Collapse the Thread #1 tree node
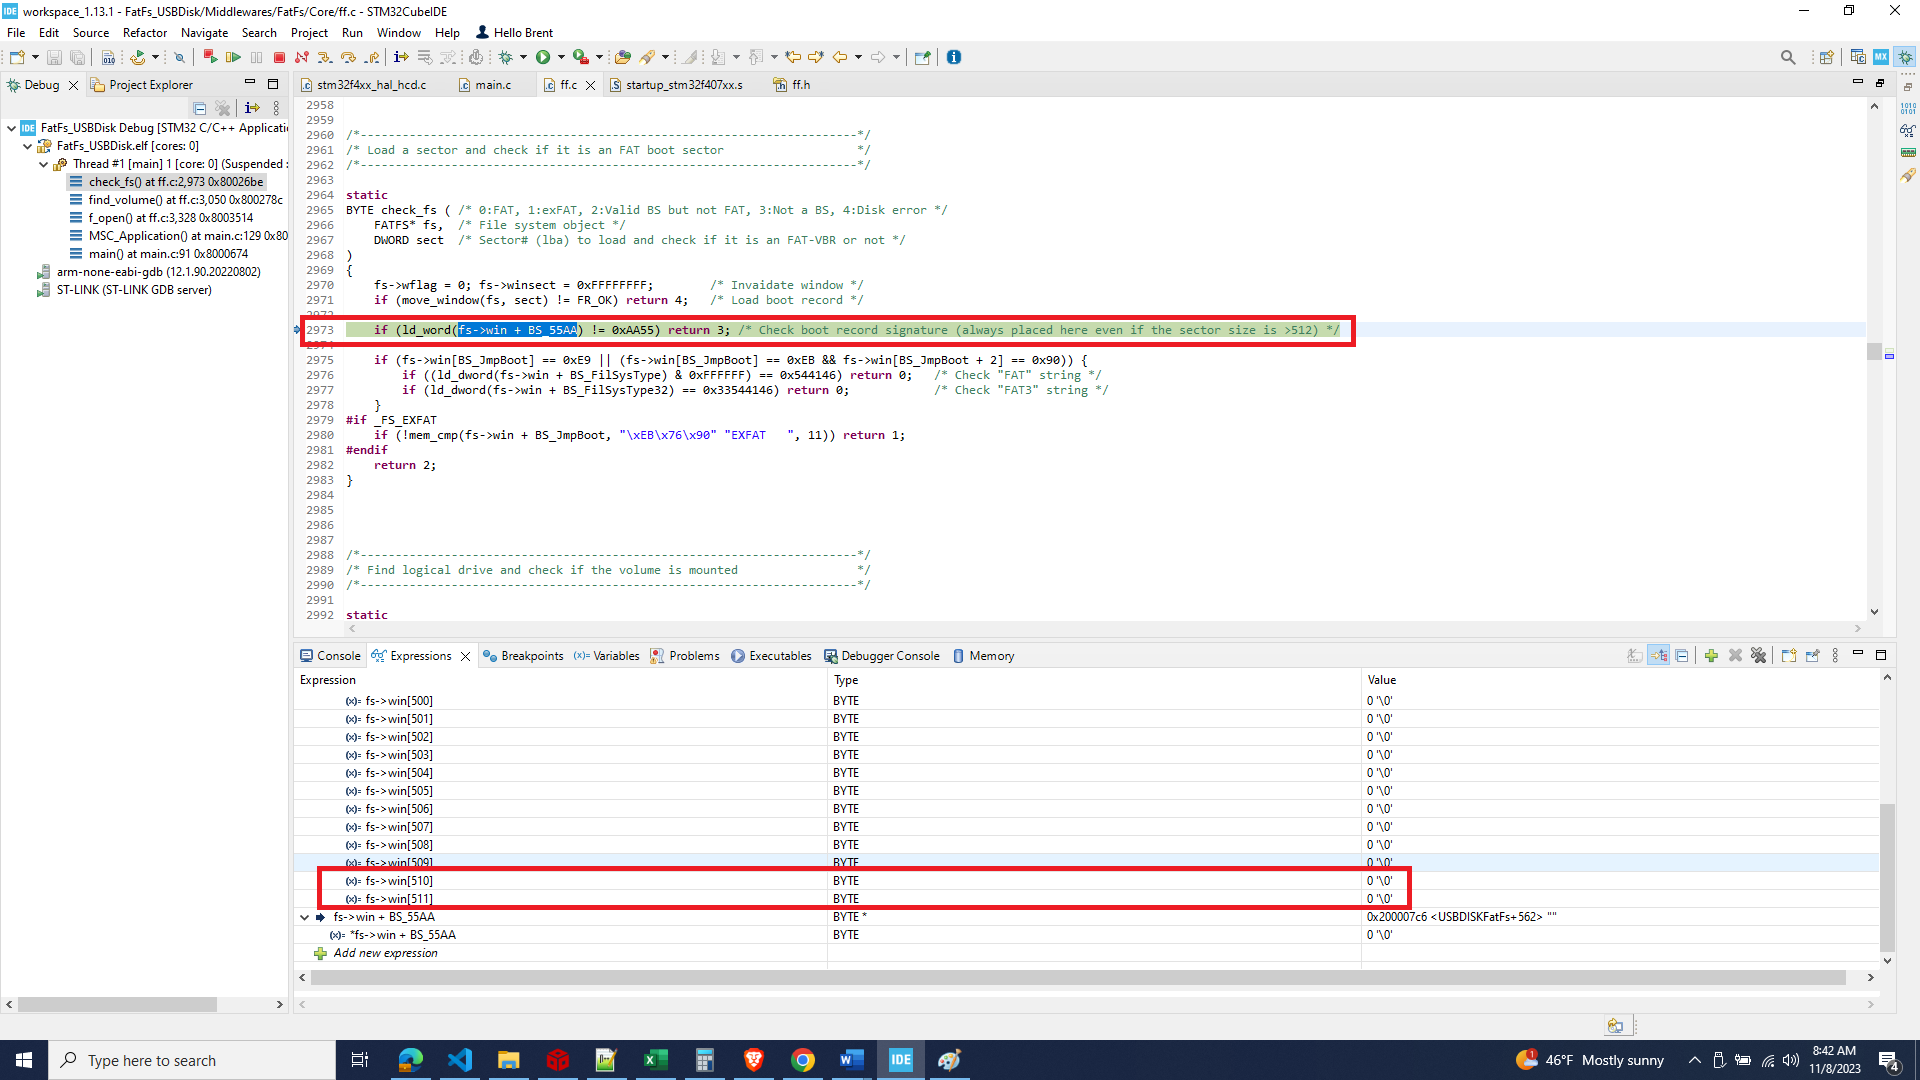 pos(44,164)
